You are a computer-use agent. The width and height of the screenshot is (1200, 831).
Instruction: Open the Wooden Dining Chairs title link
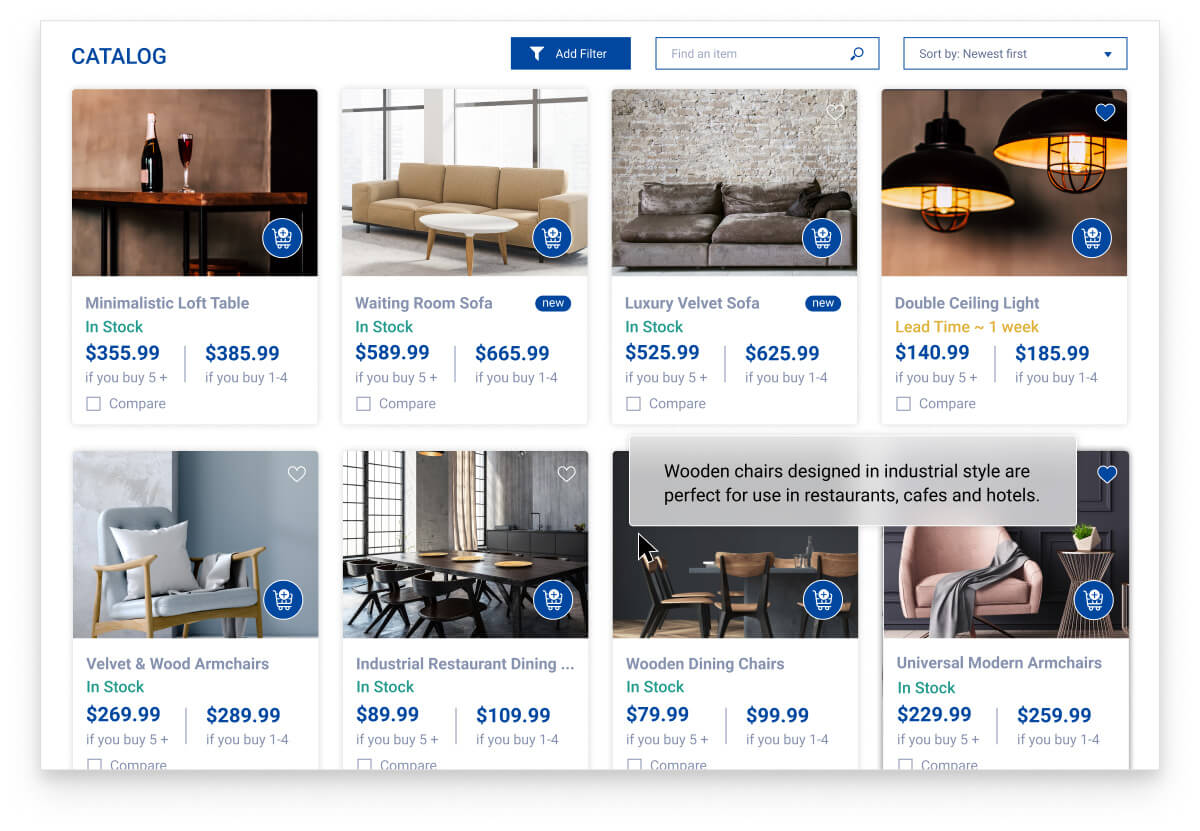tap(705, 664)
